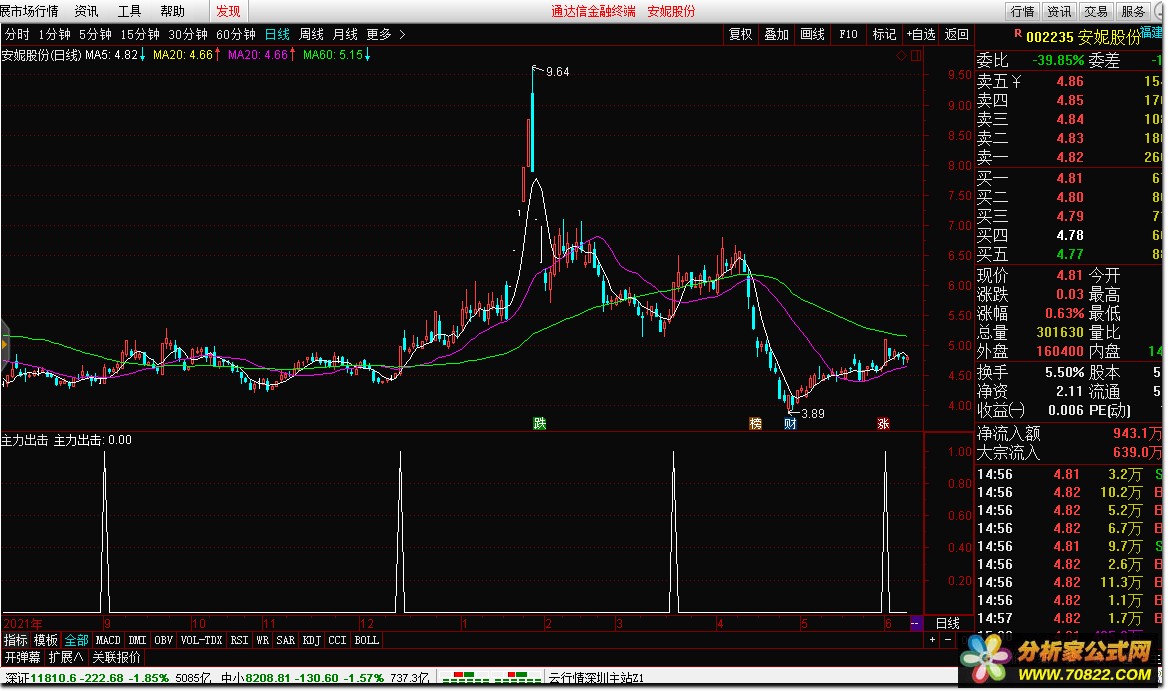Open F10 company information
This screenshot has width=1168, height=691.
848,34
